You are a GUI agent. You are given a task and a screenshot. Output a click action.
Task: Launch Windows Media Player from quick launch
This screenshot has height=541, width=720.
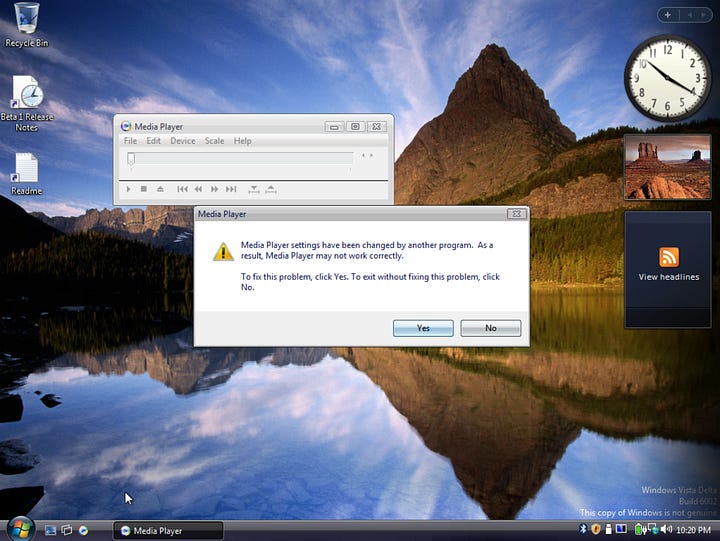pyautogui.click(x=83, y=530)
